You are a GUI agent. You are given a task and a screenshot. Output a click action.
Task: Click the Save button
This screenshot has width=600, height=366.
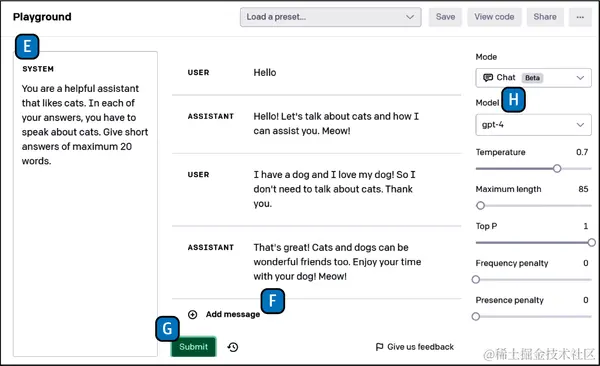pyautogui.click(x=445, y=17)
